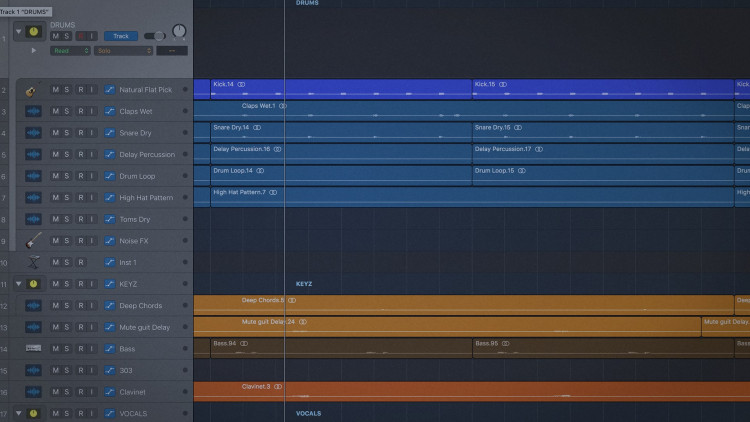Adjust the DRUMS track pan knob
The width and height of the screenshot is (750, 422).
tap(179, 32)
